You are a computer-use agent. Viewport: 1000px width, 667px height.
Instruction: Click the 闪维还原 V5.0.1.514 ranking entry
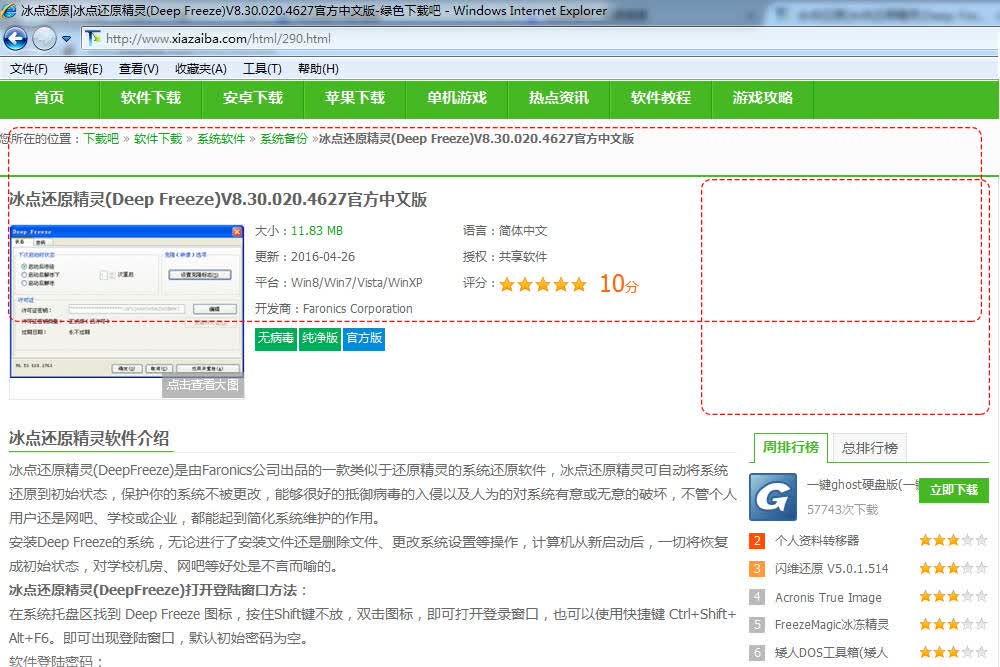(x=831, y=568)
